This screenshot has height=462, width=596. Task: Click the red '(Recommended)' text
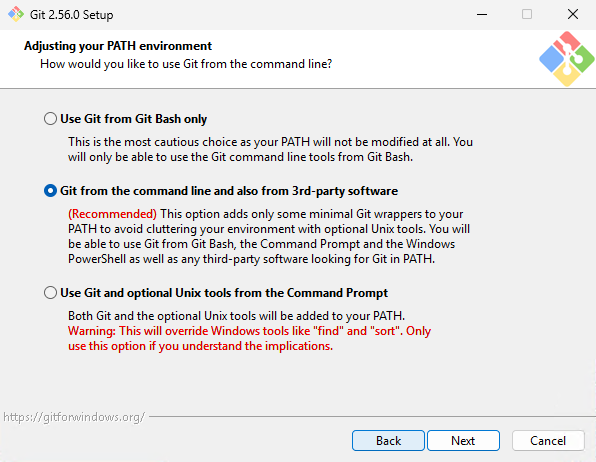(112, 214)
